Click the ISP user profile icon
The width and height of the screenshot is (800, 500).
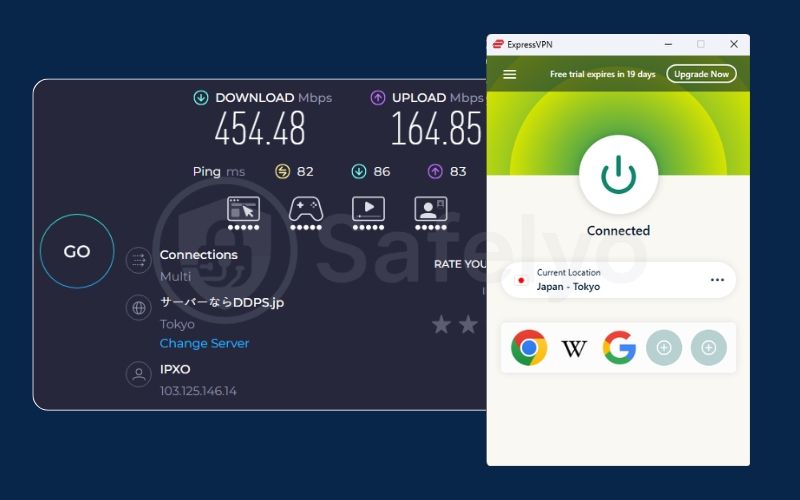(138, 374)
